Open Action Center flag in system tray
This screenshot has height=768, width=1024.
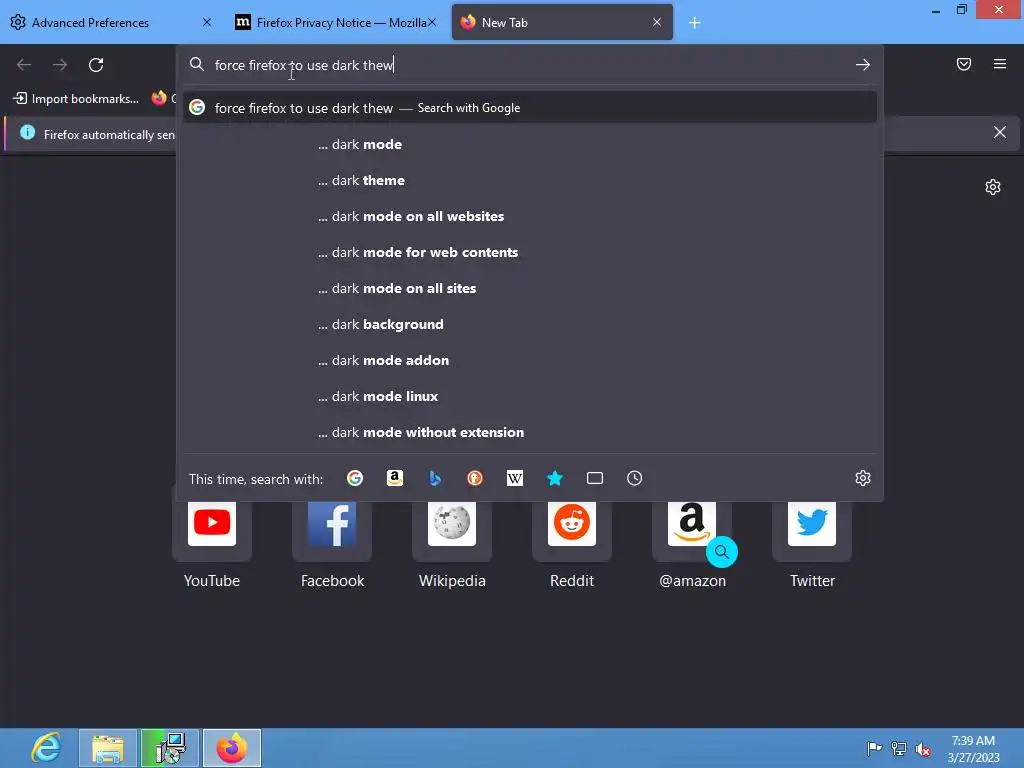(874, 748)
